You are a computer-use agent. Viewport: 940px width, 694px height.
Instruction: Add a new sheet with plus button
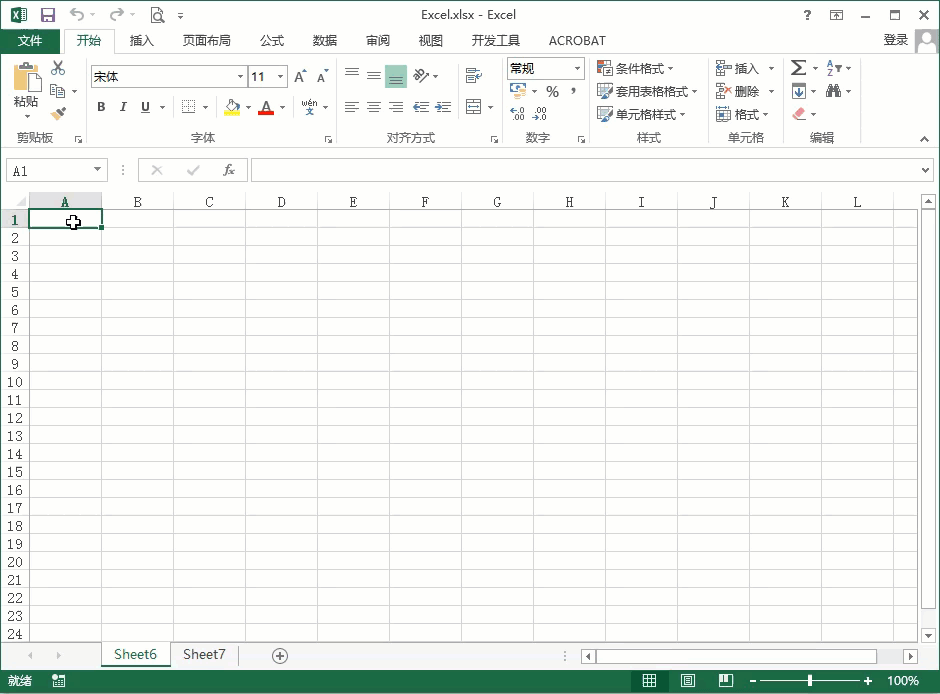[x=280, y=656]
